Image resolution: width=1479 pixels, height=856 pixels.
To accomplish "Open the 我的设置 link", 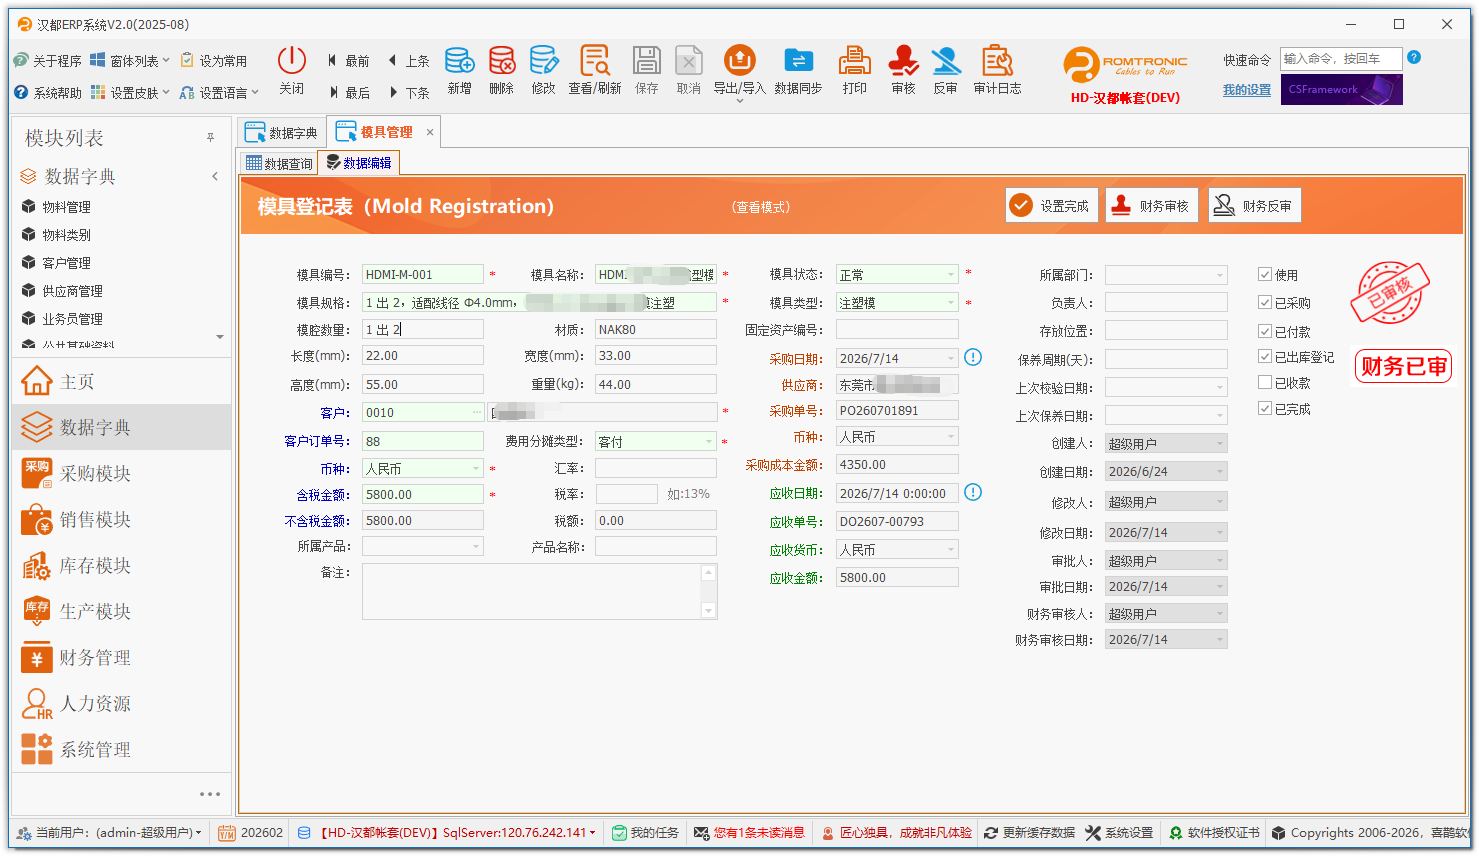I will pyautogui.click(x=1247, y=89).
